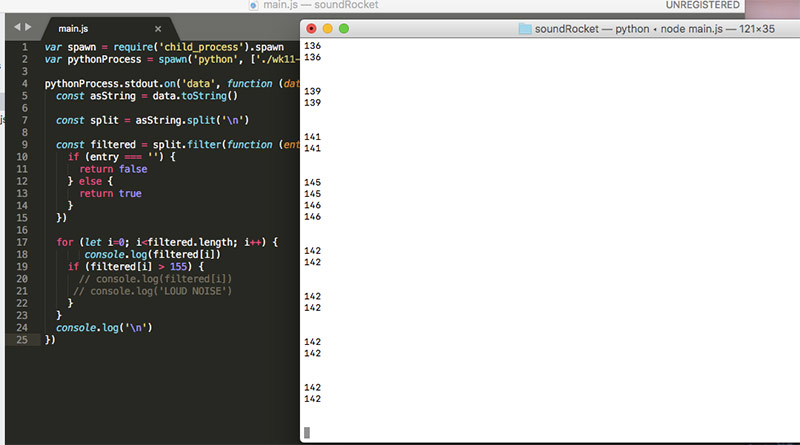Minimize the terminal window with the yellow button
Viewport: 800px width, 445px height.
pyautogui.click(x=328, y=29)
